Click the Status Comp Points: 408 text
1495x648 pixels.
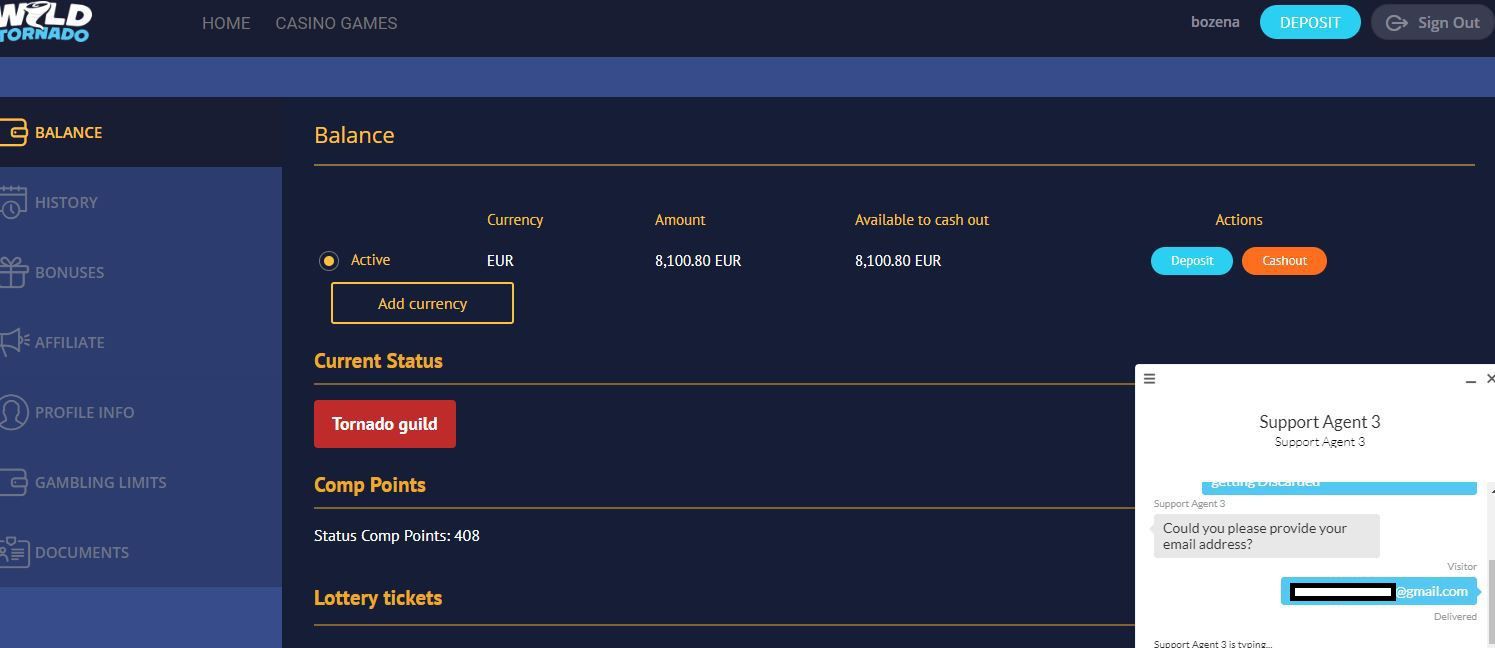coord(397,535)
